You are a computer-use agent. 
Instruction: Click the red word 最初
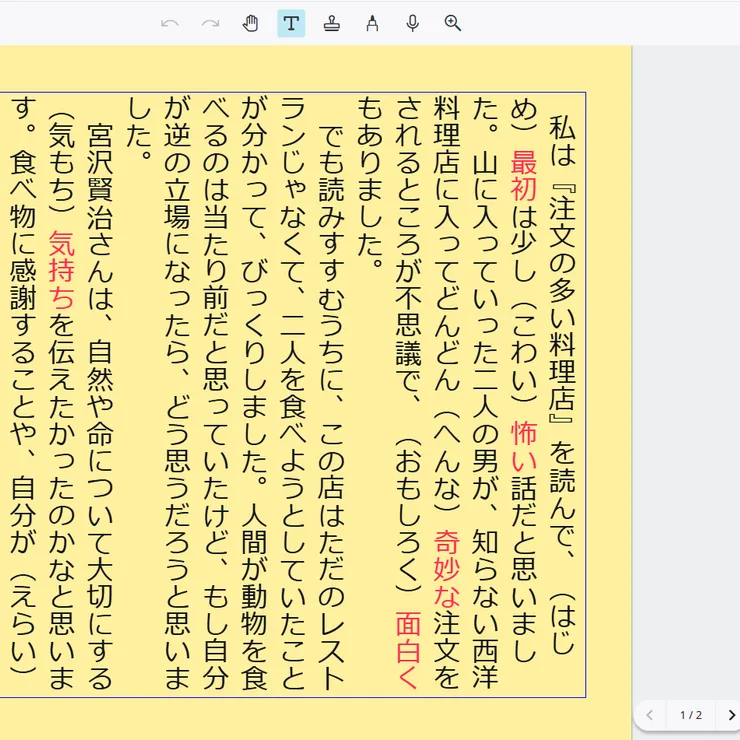click(524, 176)
